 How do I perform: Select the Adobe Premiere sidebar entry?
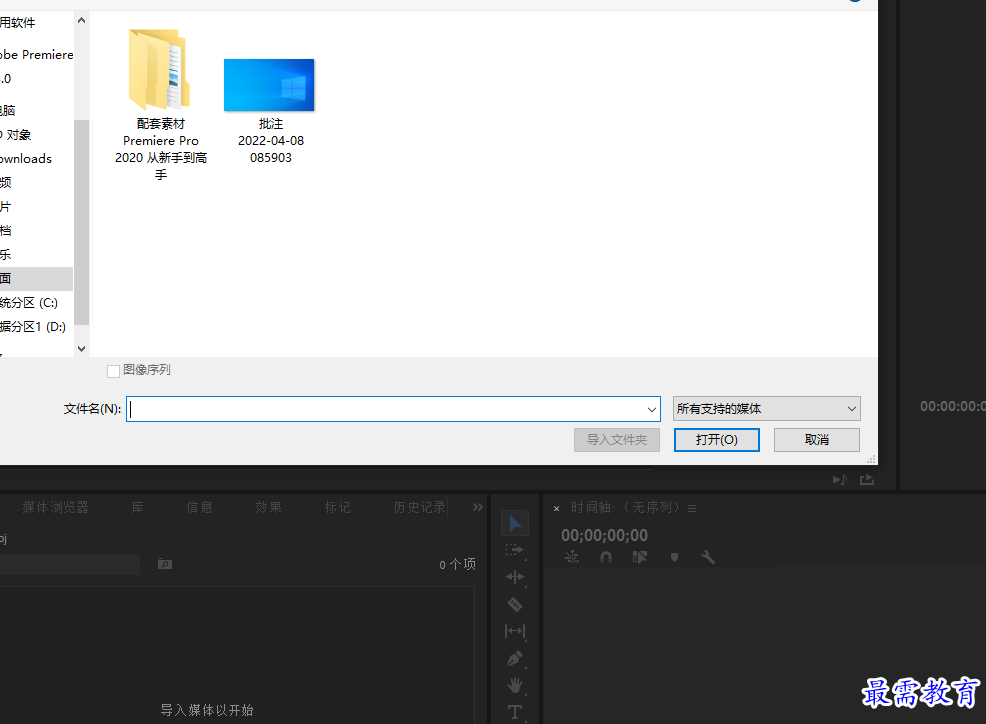[x=36, y=55]
